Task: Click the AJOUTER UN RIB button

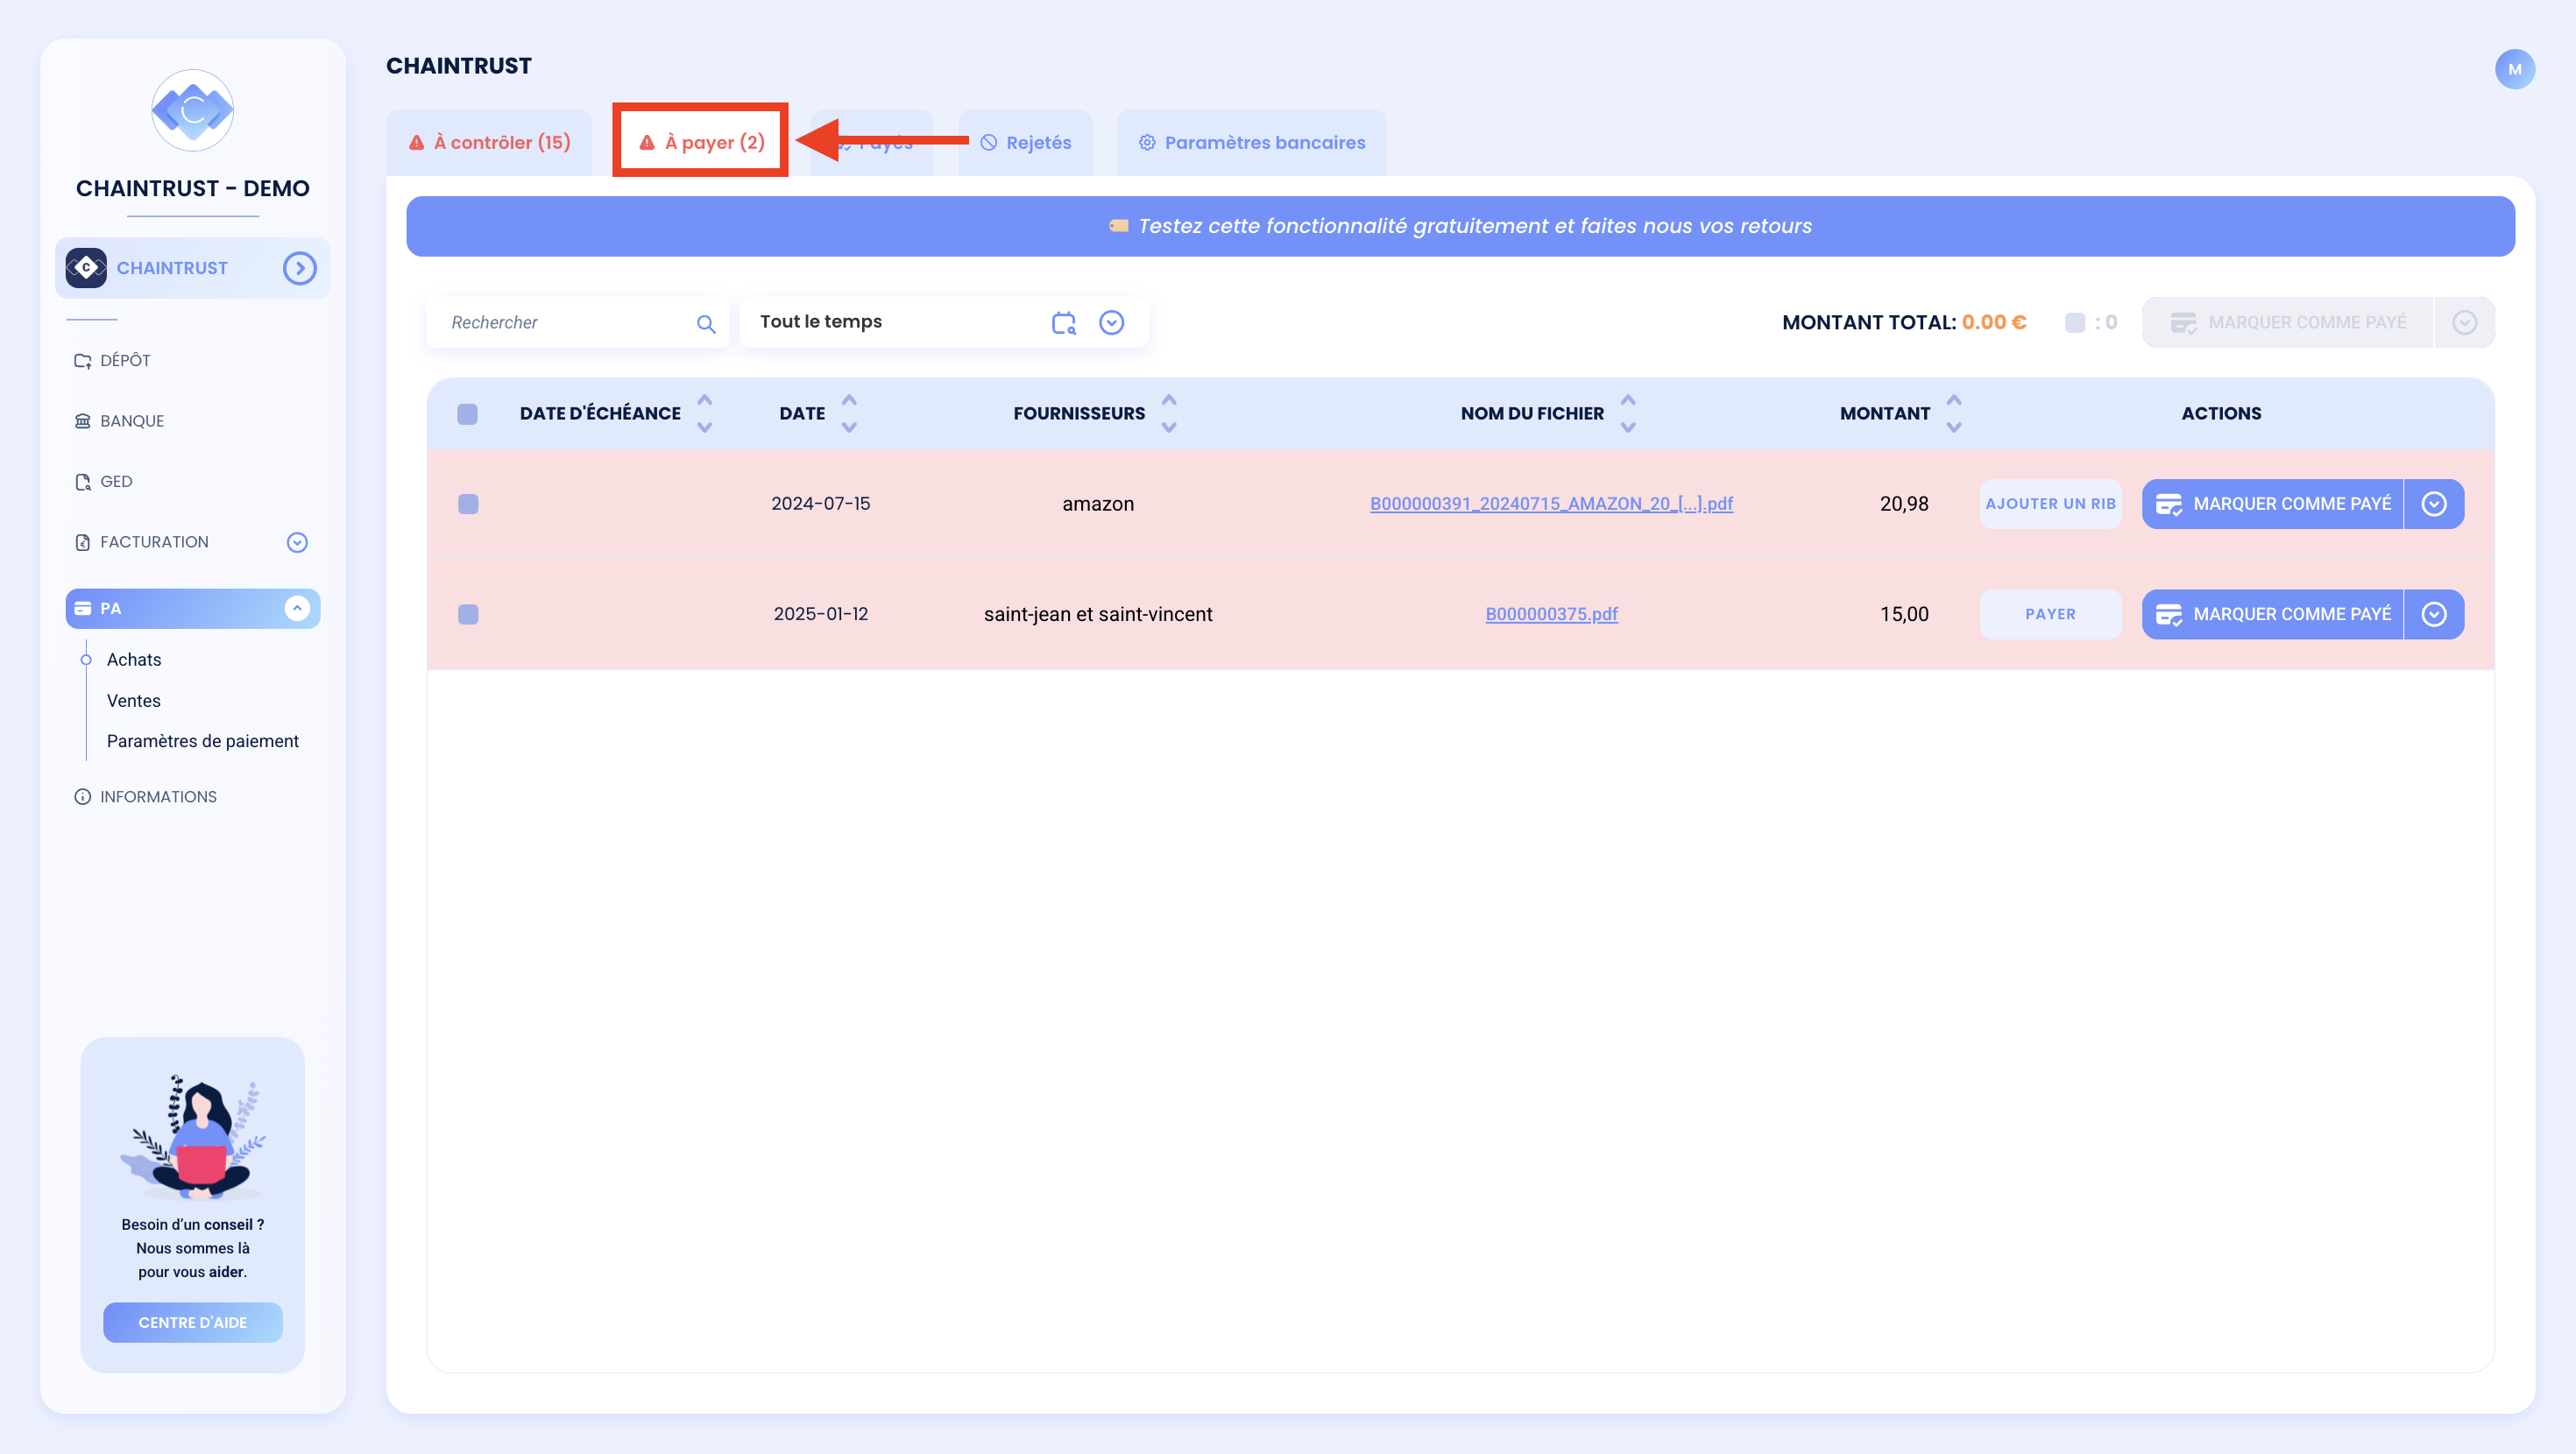Action: pos(2050,504)
